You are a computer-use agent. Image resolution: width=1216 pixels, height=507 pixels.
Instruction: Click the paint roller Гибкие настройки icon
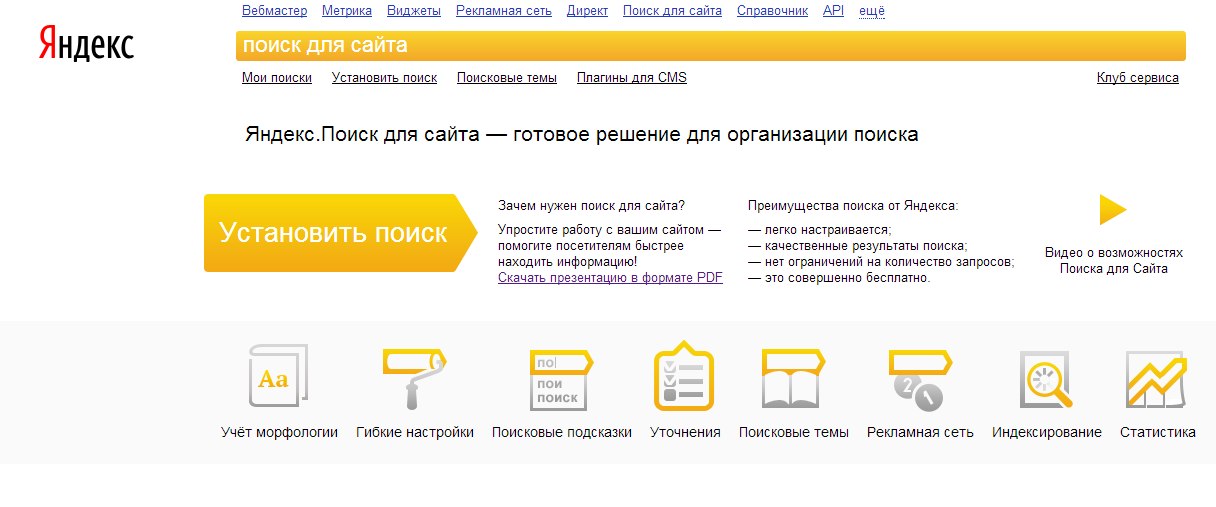(x=414, y=378)
